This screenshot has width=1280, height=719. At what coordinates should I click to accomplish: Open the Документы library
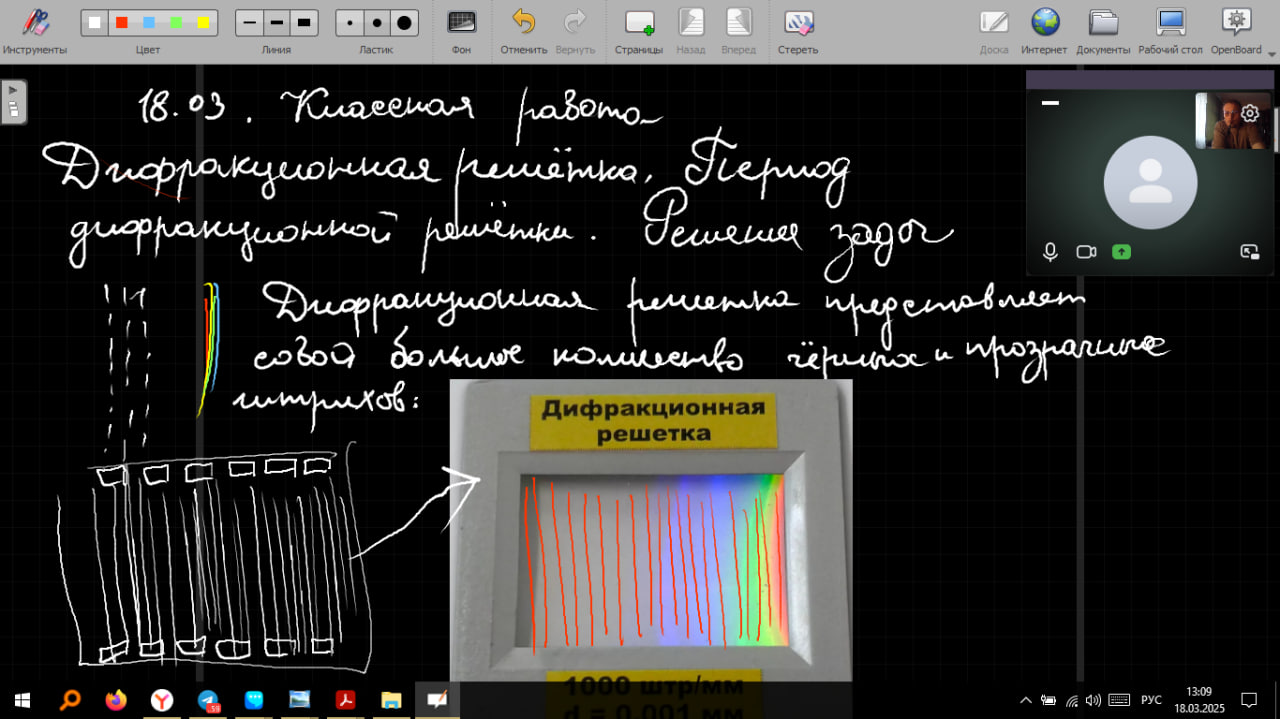[x=1103, y=30]
